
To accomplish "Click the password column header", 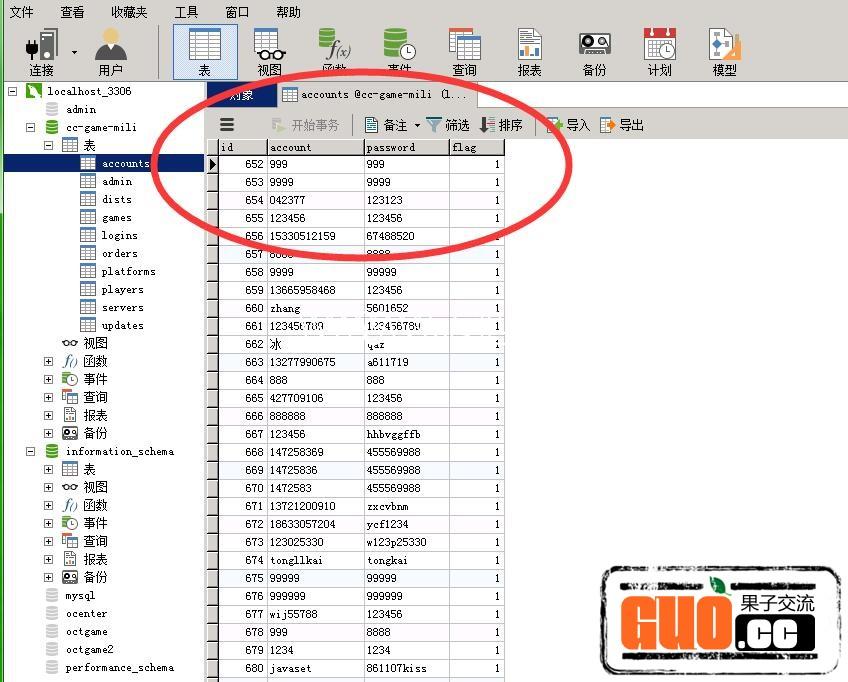I will (406, 147).
